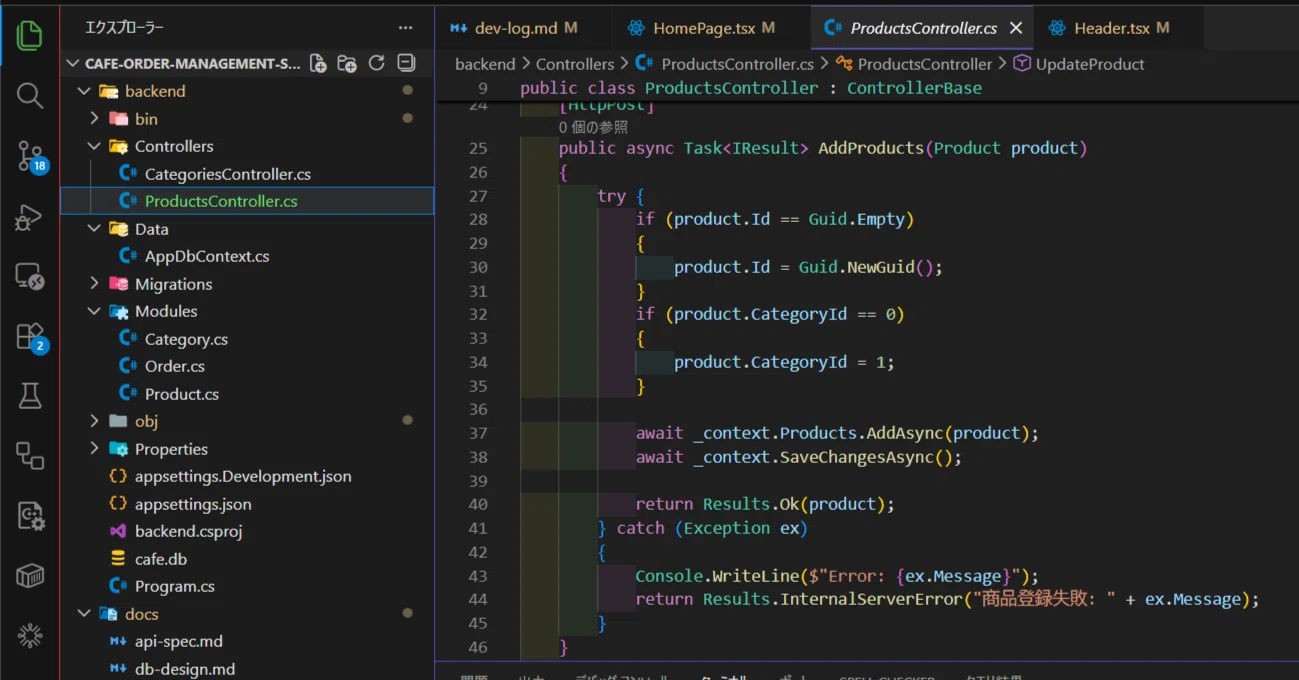
Task: Click the エクスプローラー panel title
Action: (124, 28)
